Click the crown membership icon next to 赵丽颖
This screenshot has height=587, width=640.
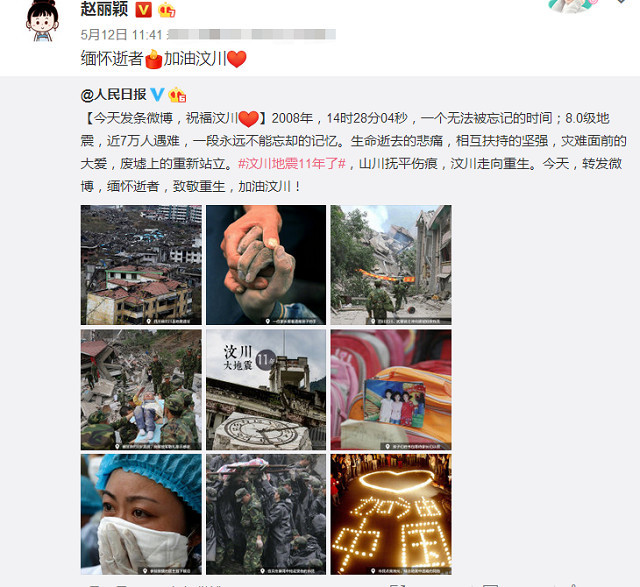(x=167, y=10)
